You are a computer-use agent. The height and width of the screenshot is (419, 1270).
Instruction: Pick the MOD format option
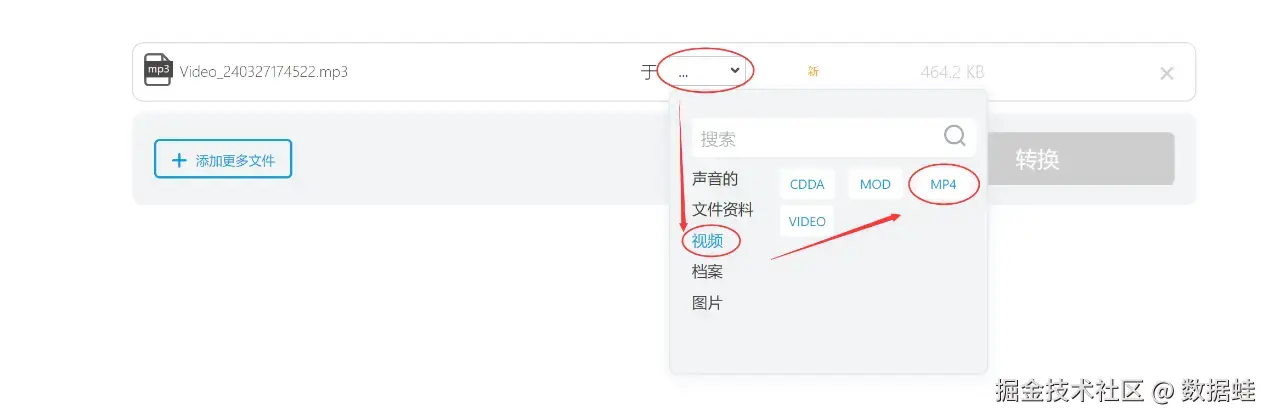[x=875, y=184]
